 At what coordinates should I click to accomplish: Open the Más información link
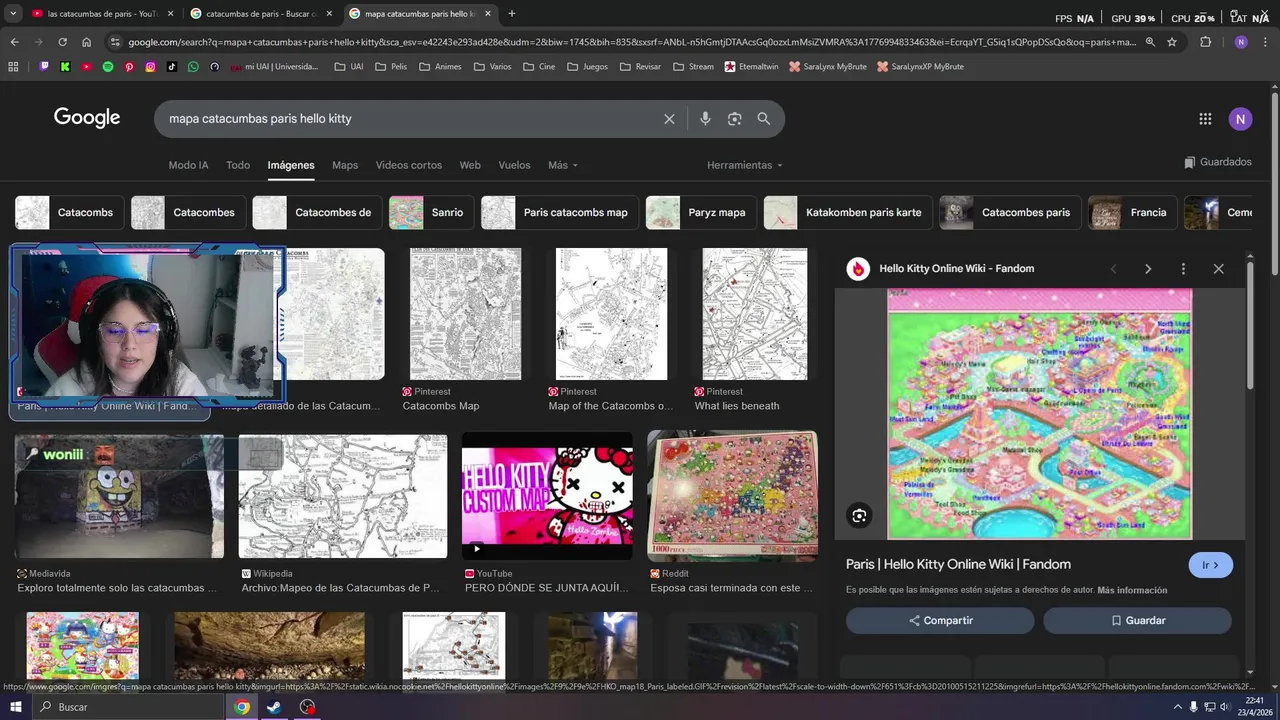point(1132,590)
